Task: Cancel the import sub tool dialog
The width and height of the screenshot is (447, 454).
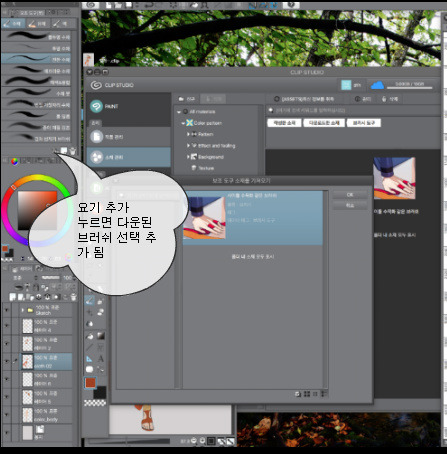Action: tap(350, 205)
